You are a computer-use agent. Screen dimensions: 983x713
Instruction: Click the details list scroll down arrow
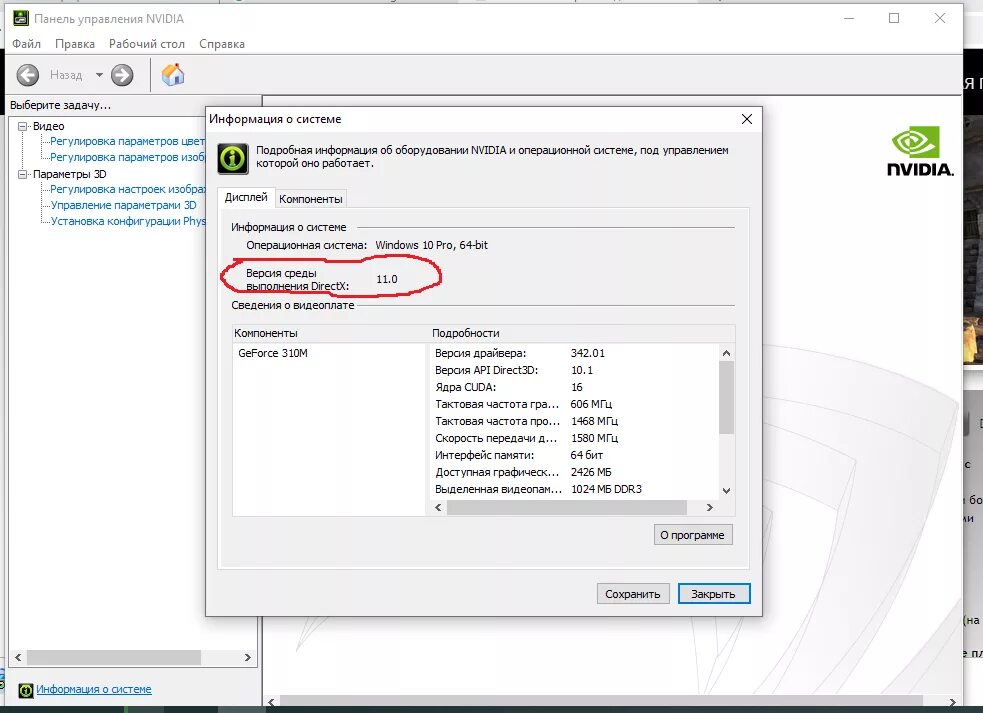tap(726, 490)
